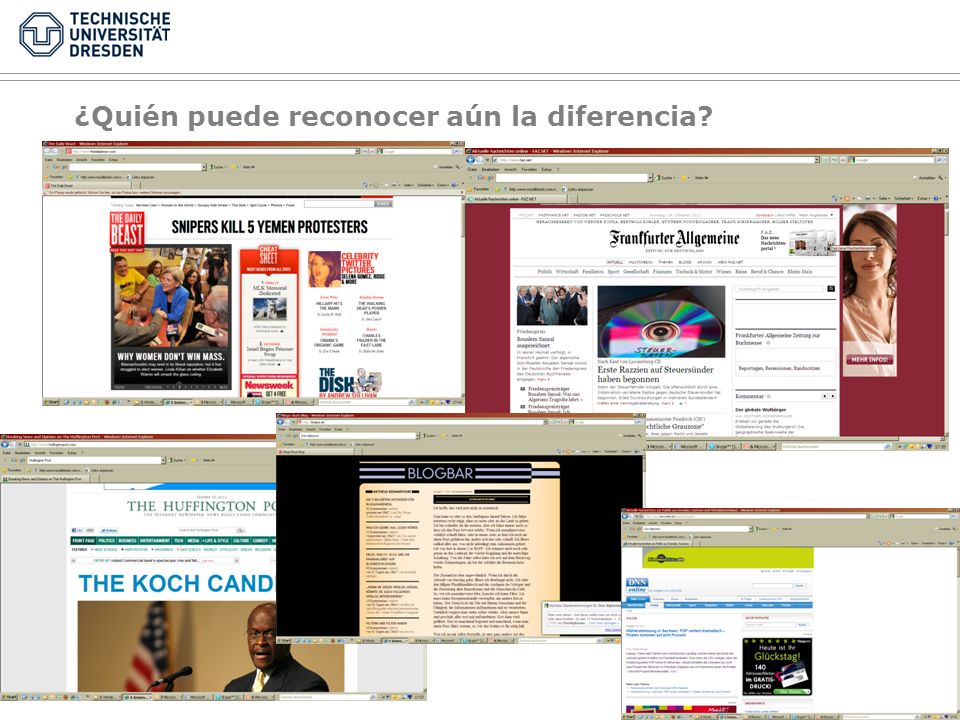Click the BLOGBAR header logo
This screenshot has width=960, height=720.
(440, 473)
